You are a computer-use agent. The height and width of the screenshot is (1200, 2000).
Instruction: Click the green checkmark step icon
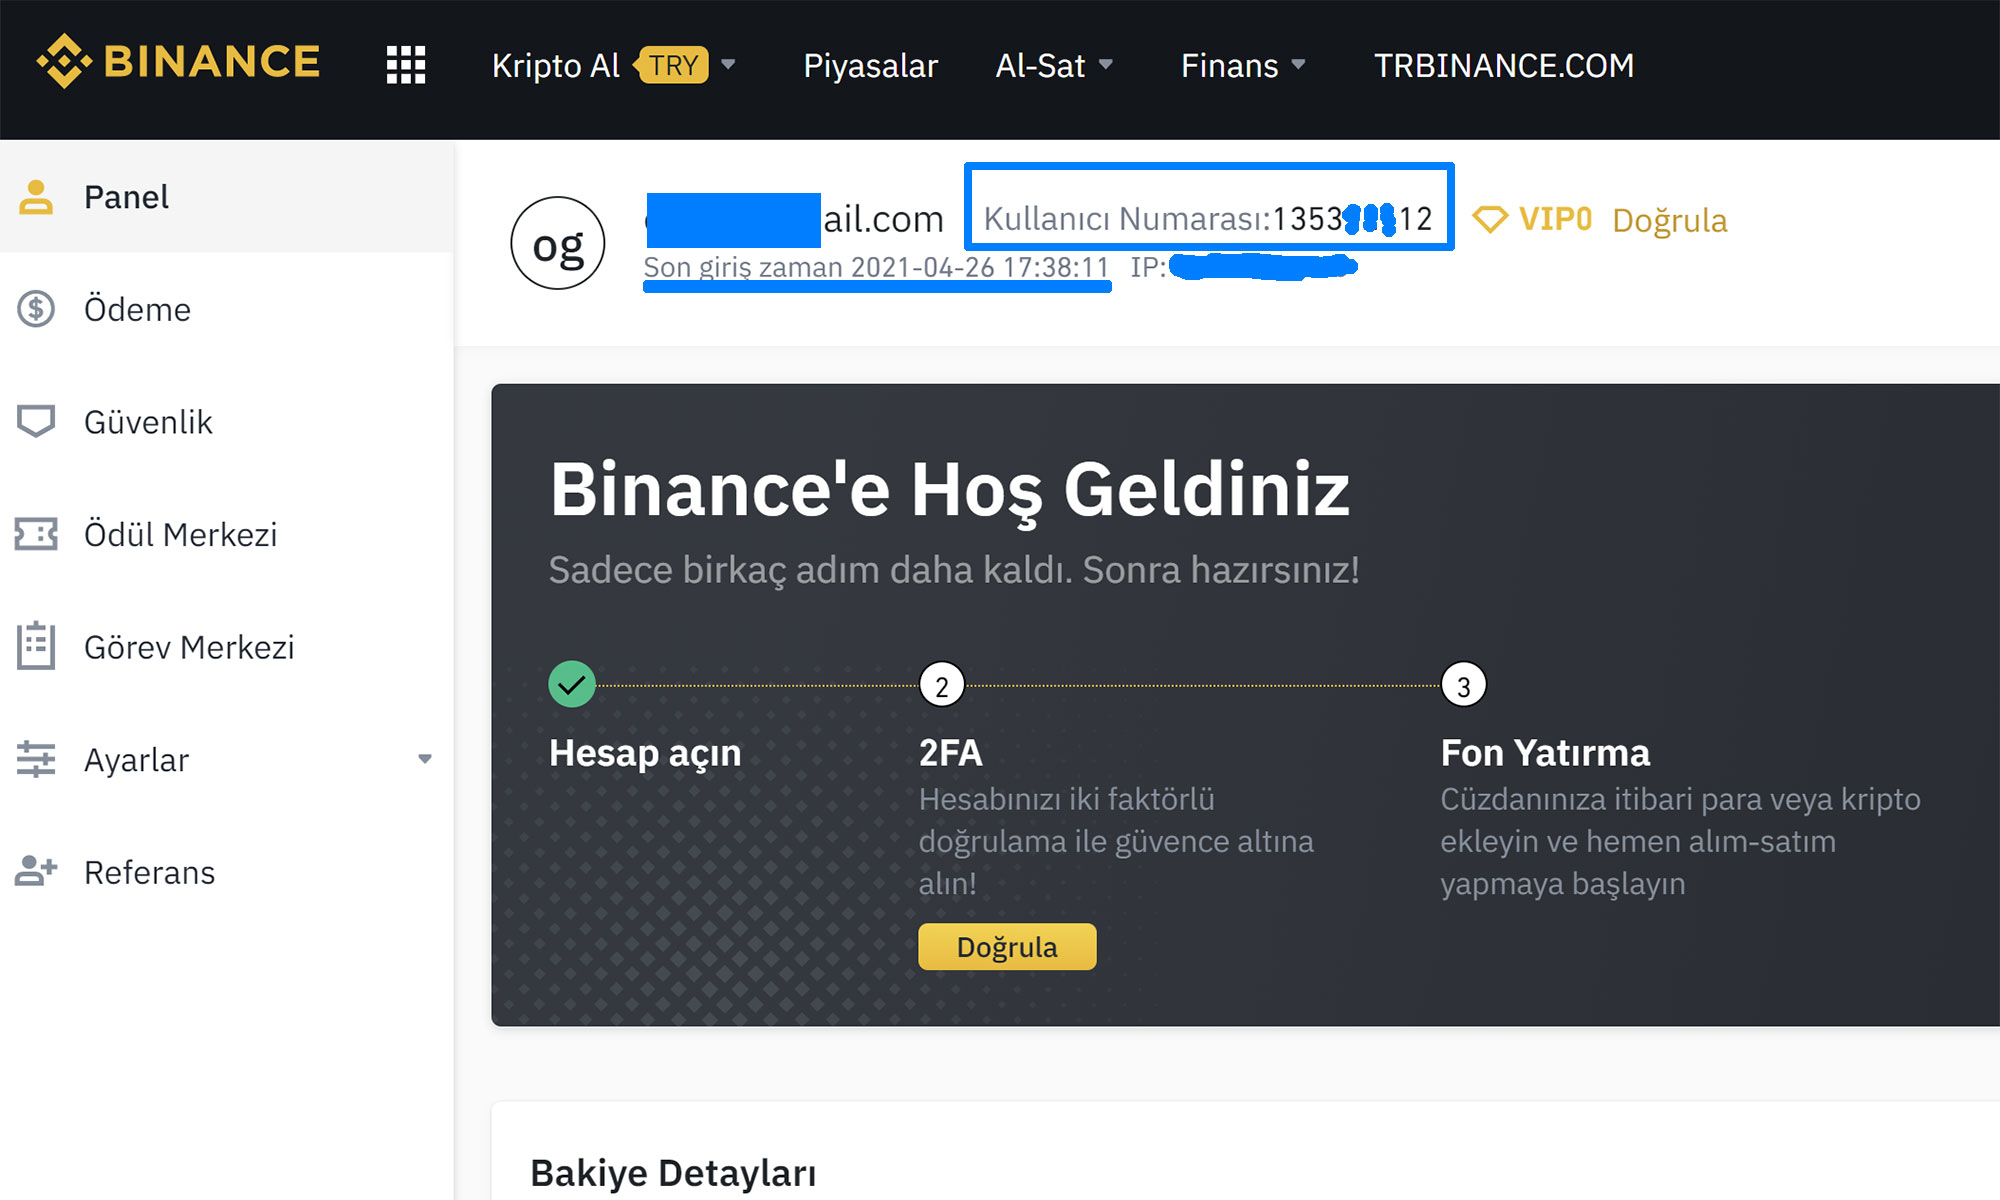tap(572, 685)
